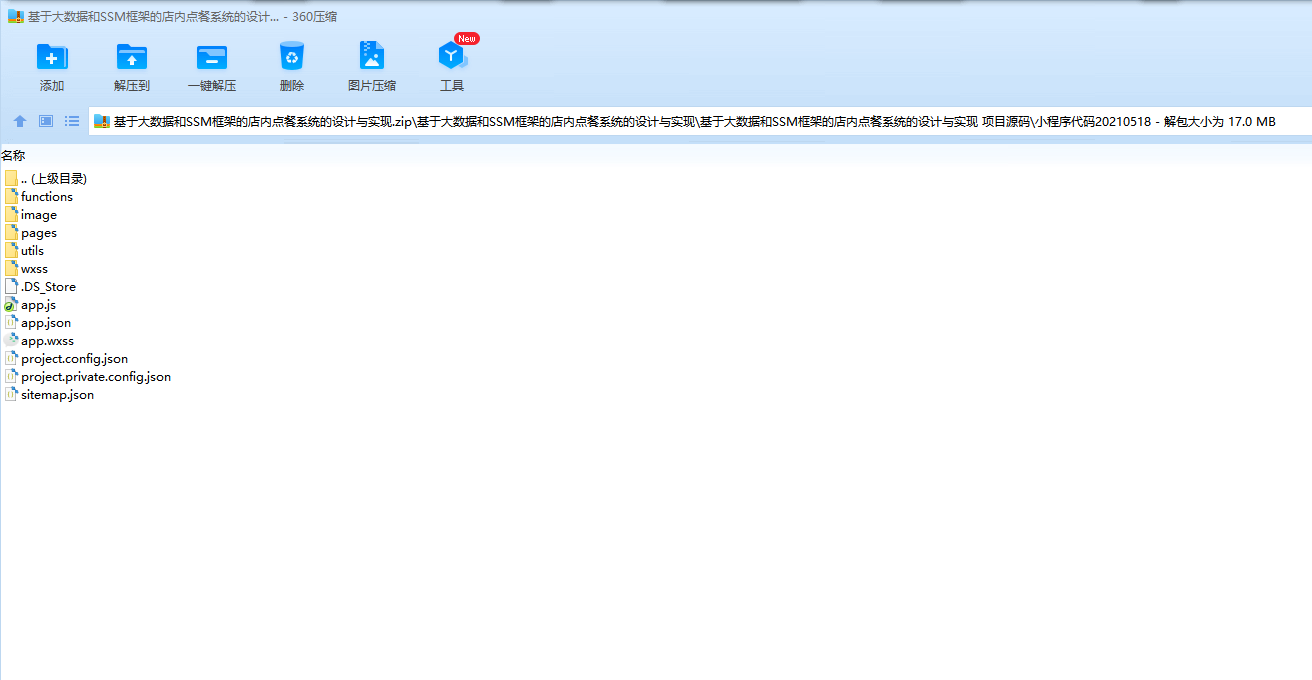Select the functions folder
1312x680 pixels.
39,196
